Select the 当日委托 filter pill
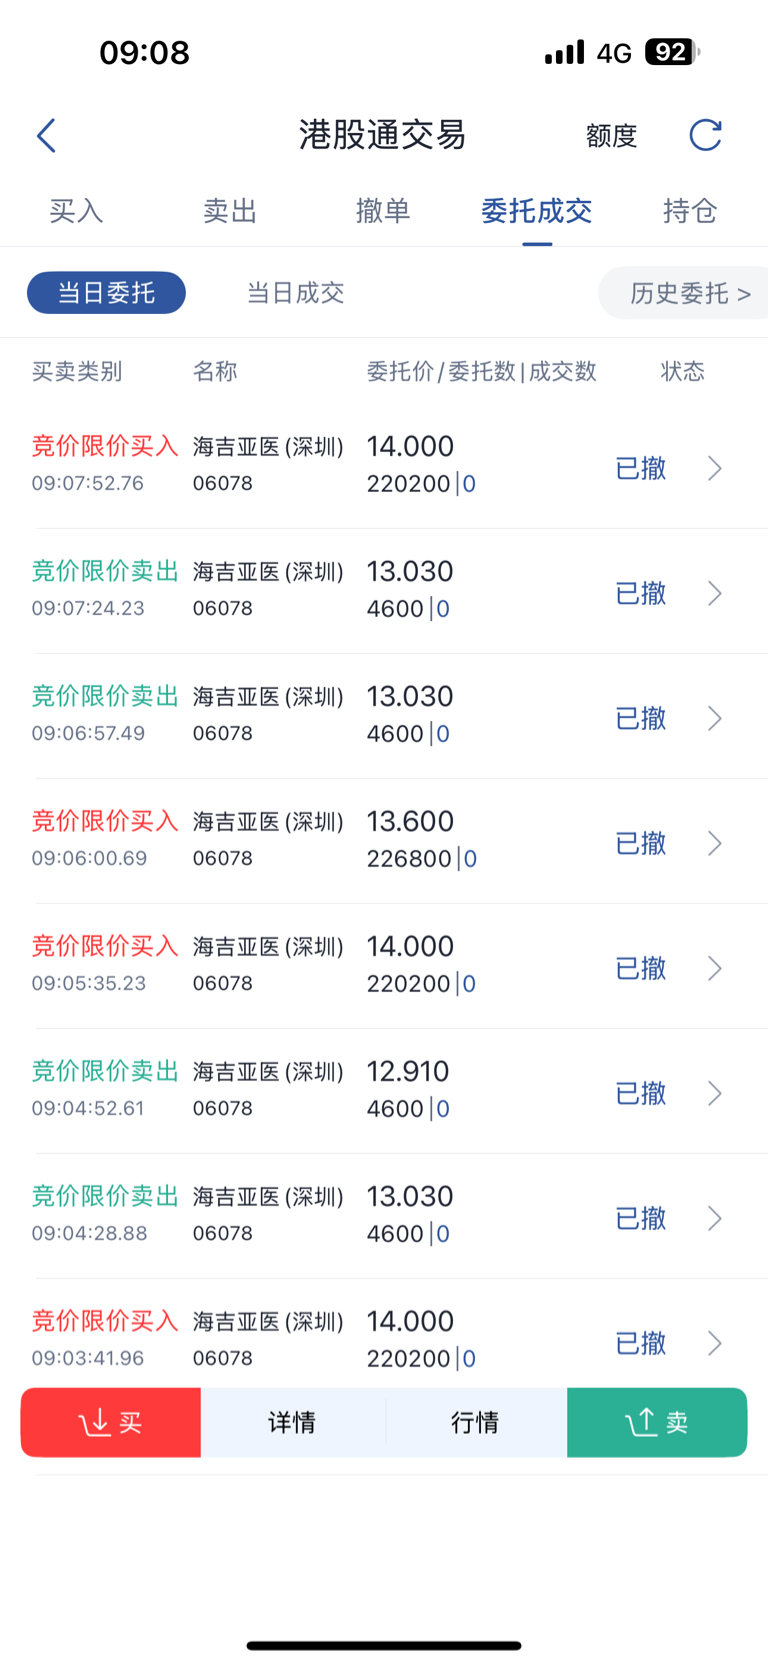Image resolution: width=768 pixels, height=1665 pixels. [106, 293]
